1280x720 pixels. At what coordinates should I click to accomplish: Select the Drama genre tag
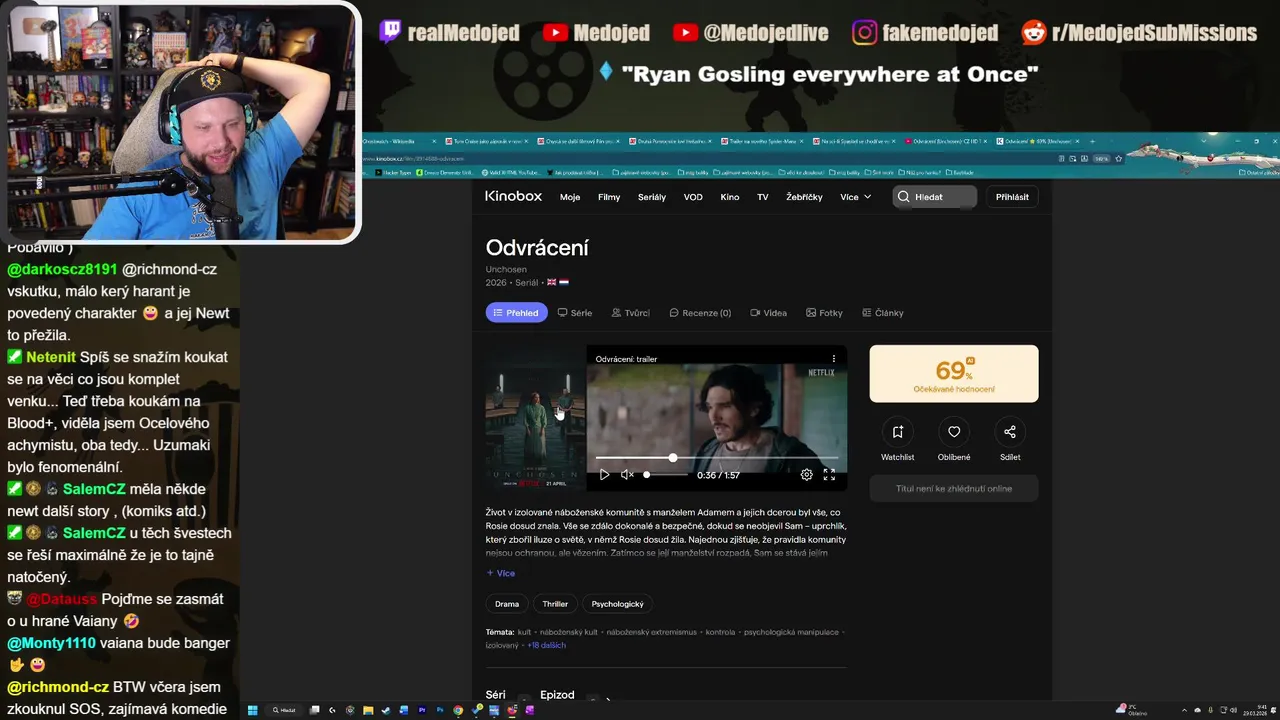[x=507, y=604]
